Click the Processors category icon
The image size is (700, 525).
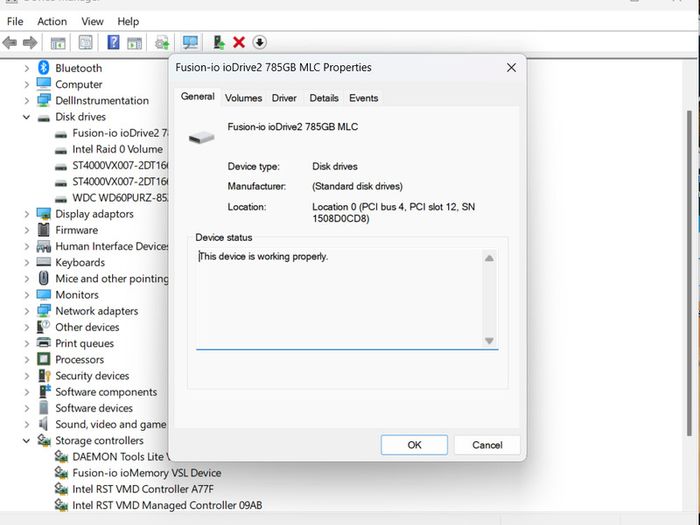pos(44,359)
